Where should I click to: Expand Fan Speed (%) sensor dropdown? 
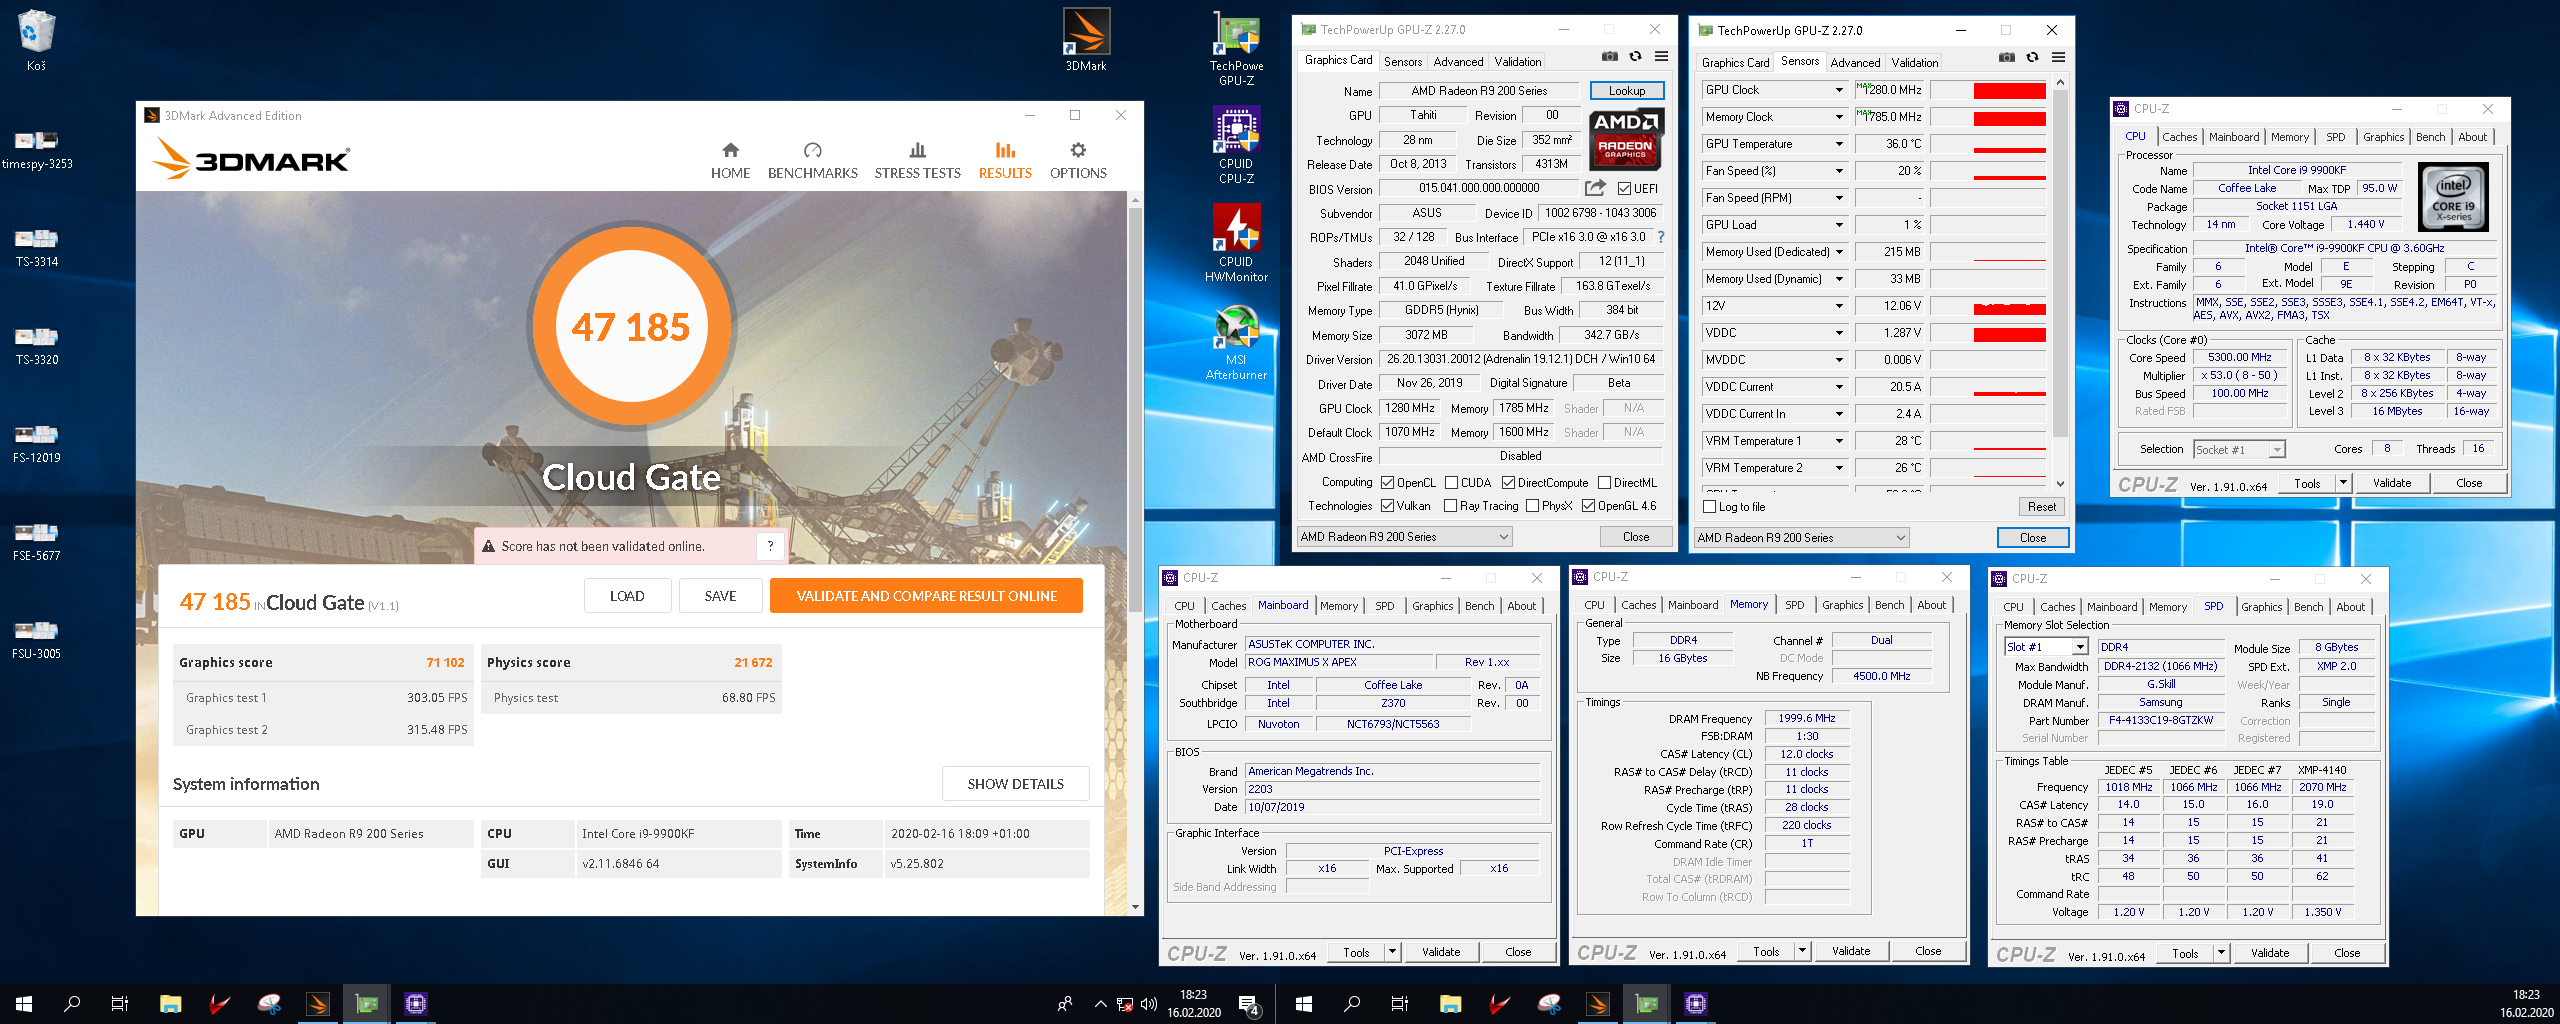[x=1838, y=171]
